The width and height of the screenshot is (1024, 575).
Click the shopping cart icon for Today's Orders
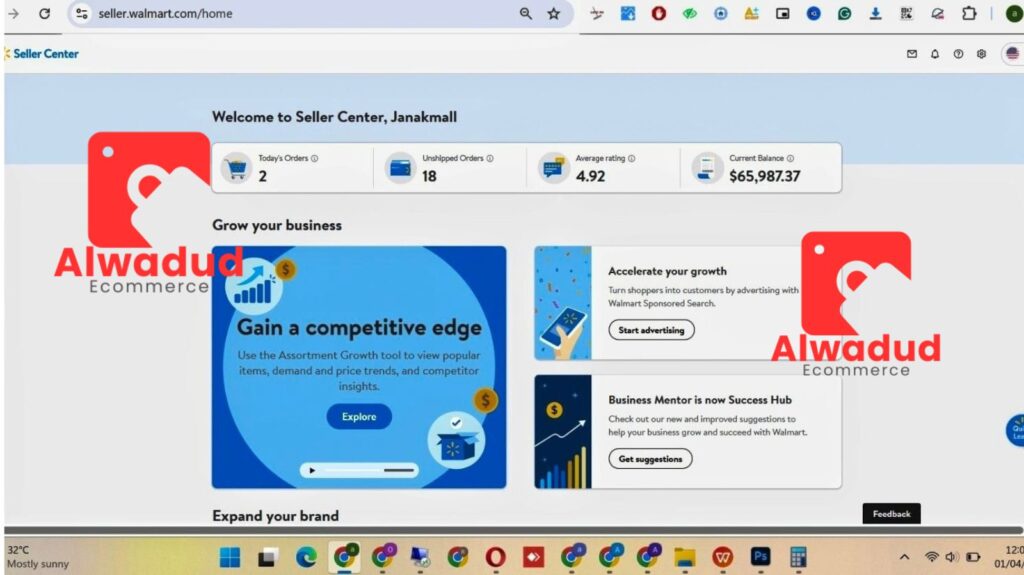236,168
